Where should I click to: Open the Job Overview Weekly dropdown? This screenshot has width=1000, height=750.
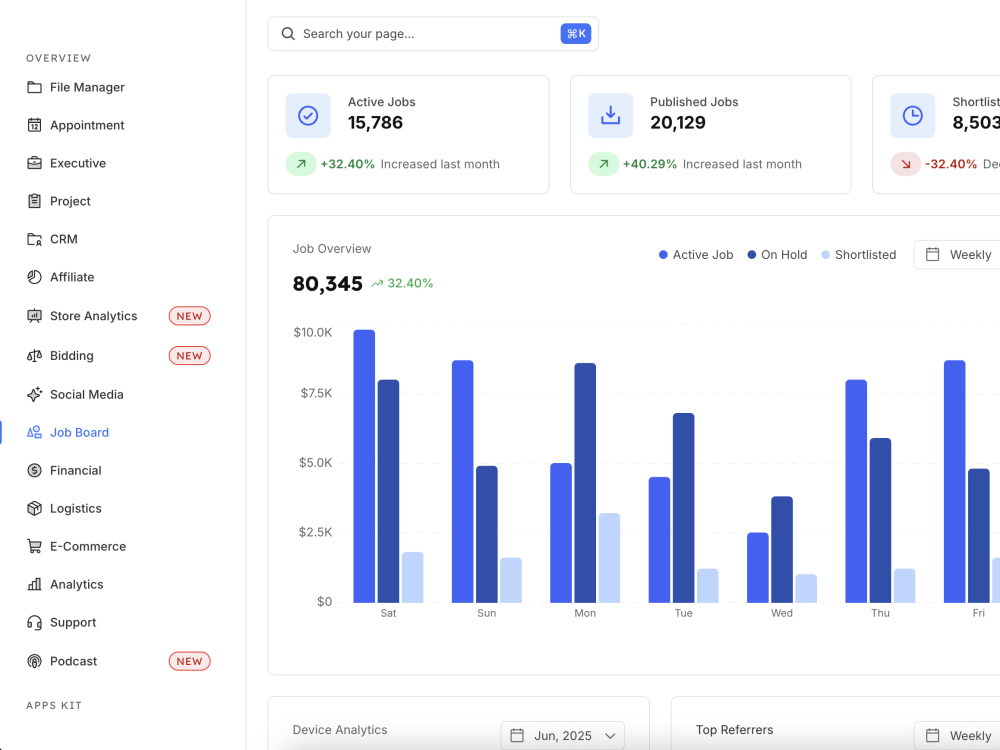pyautogui.click(x=957, y=254)
